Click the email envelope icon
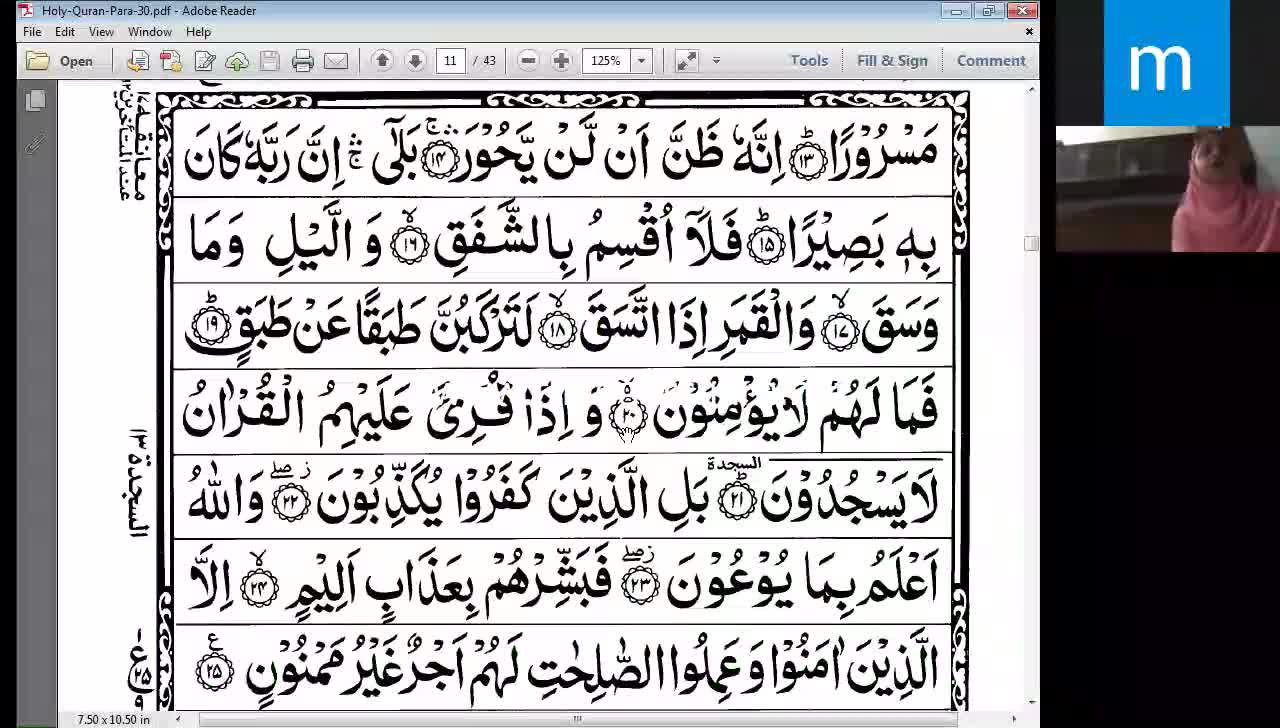The image size is (1280, 728). click(336, 61)
